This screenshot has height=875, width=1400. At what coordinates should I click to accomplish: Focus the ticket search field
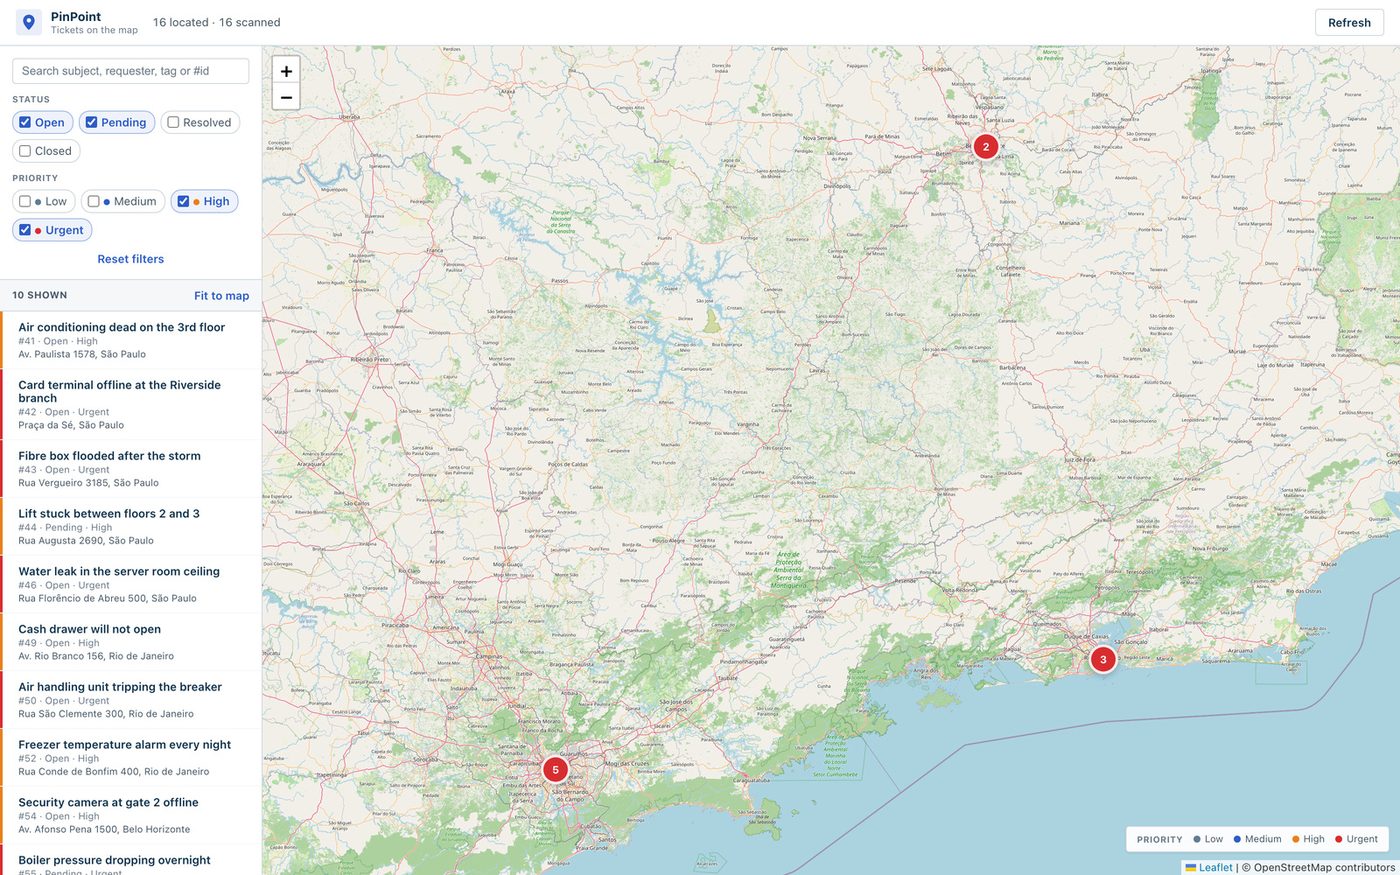131,71
